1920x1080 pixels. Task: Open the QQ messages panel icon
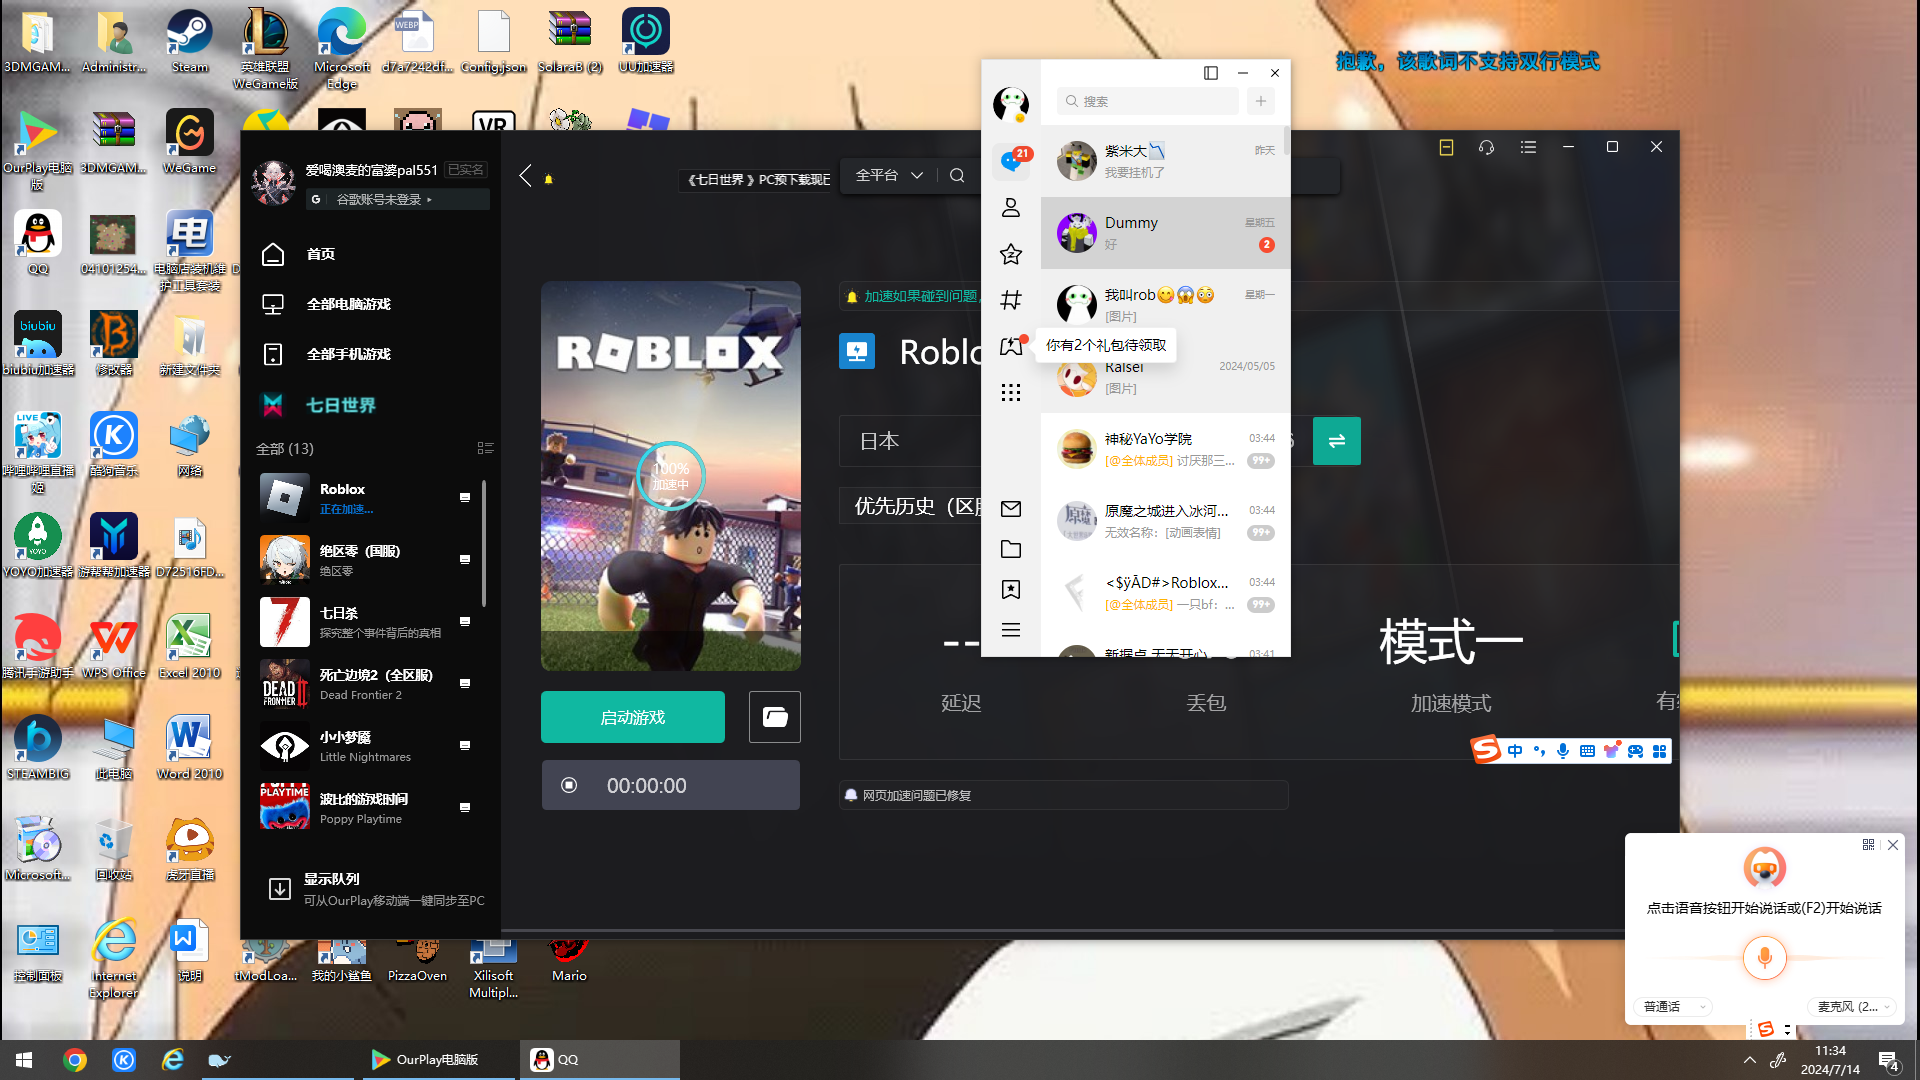(1011, 160)
